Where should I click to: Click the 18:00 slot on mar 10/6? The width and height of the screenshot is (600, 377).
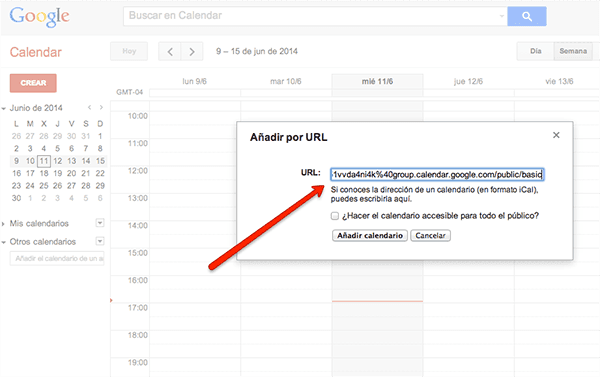pyautogui.click(x=286, y=344)
